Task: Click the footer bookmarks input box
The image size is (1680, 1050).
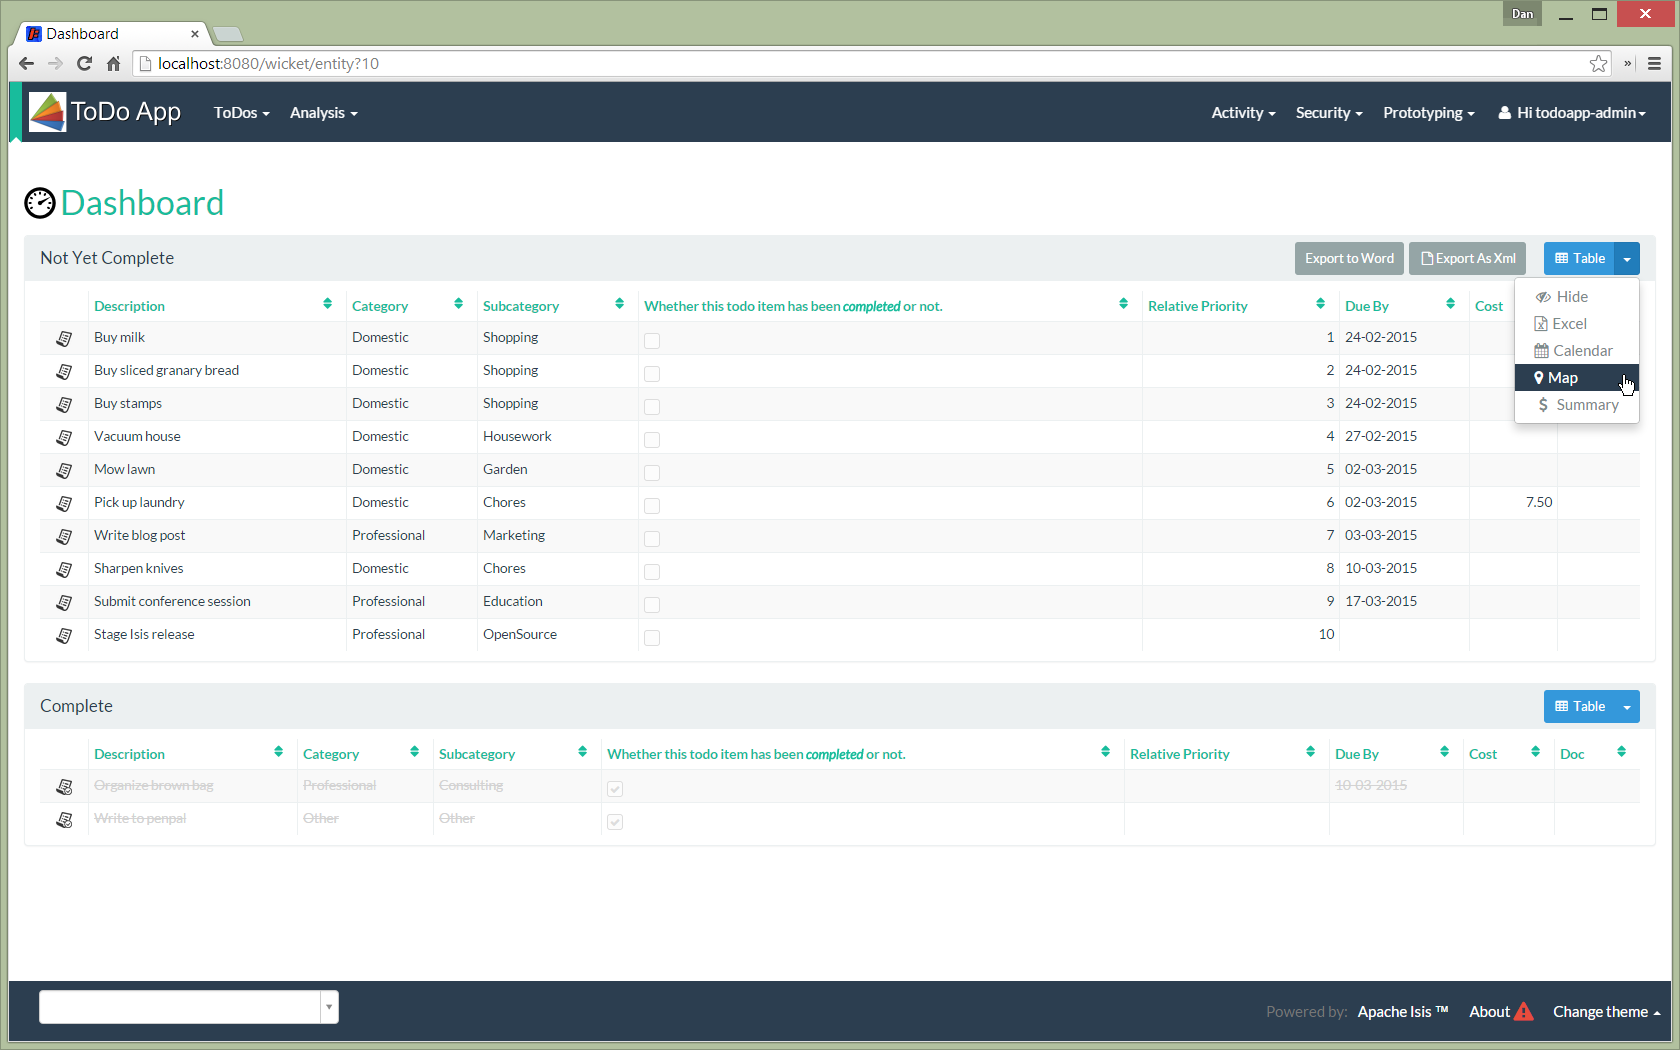Action: (180, 1007)
